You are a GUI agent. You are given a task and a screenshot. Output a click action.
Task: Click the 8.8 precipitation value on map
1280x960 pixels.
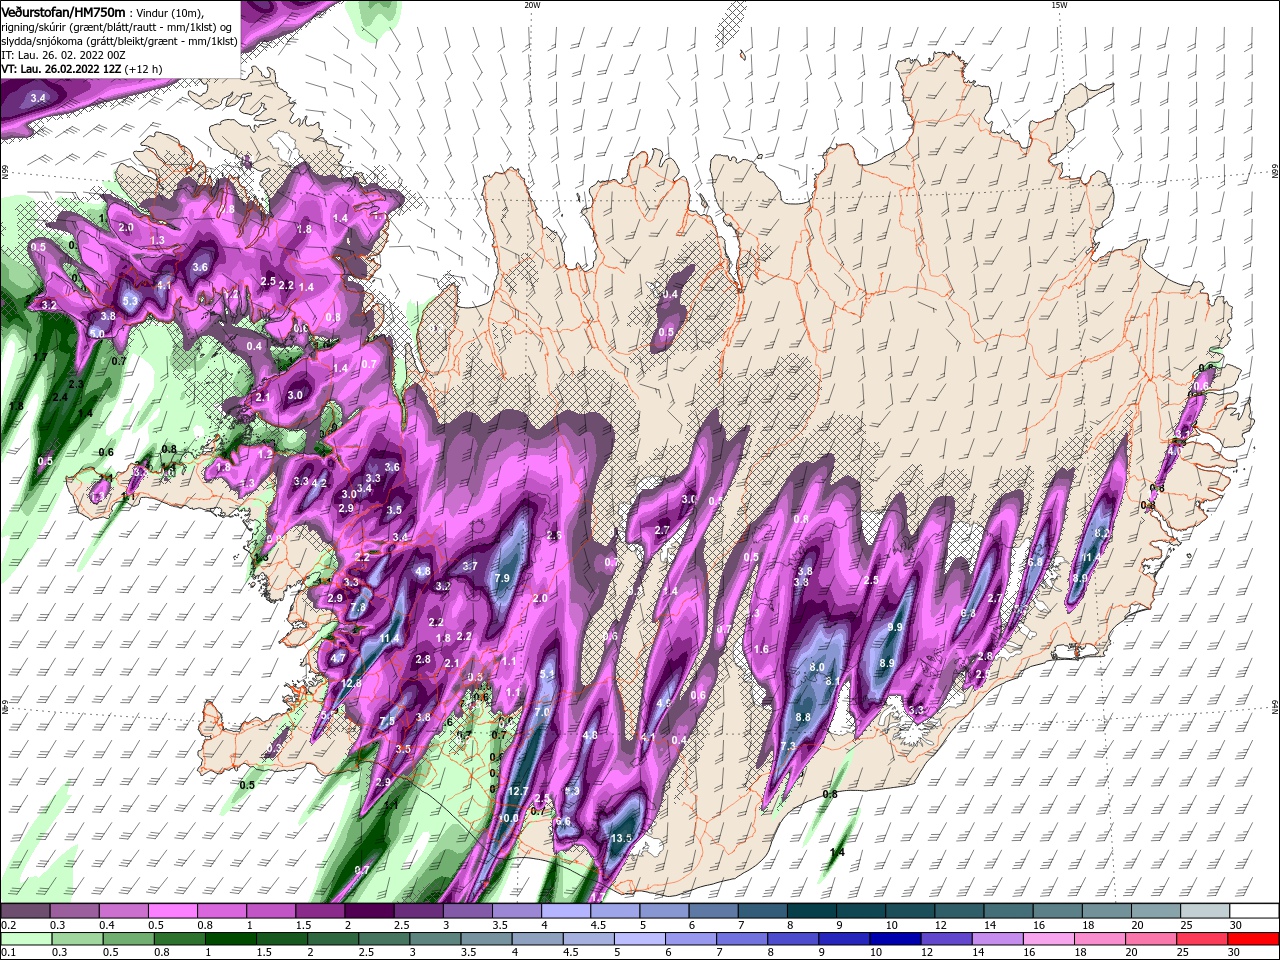pos(803,717)
